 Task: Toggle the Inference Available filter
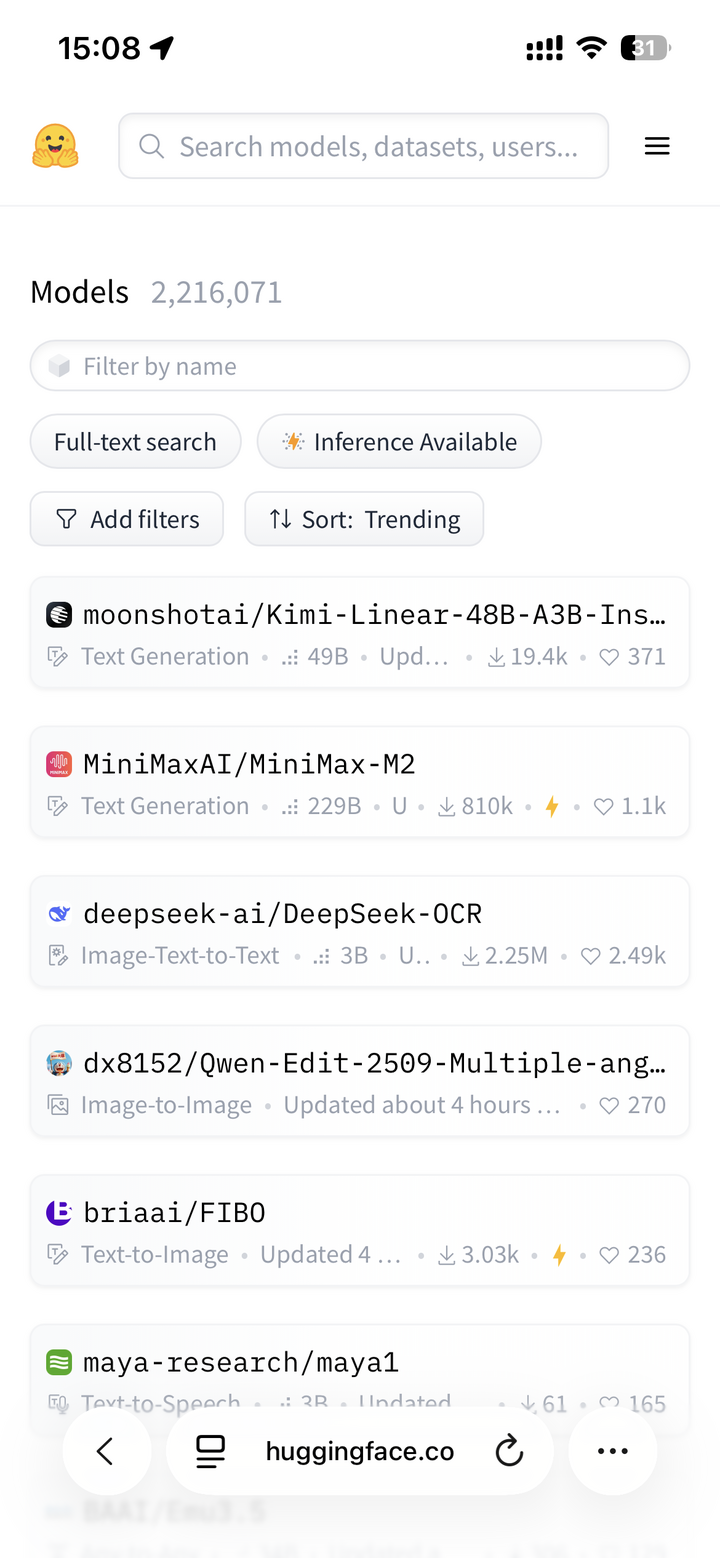point(399,442)
